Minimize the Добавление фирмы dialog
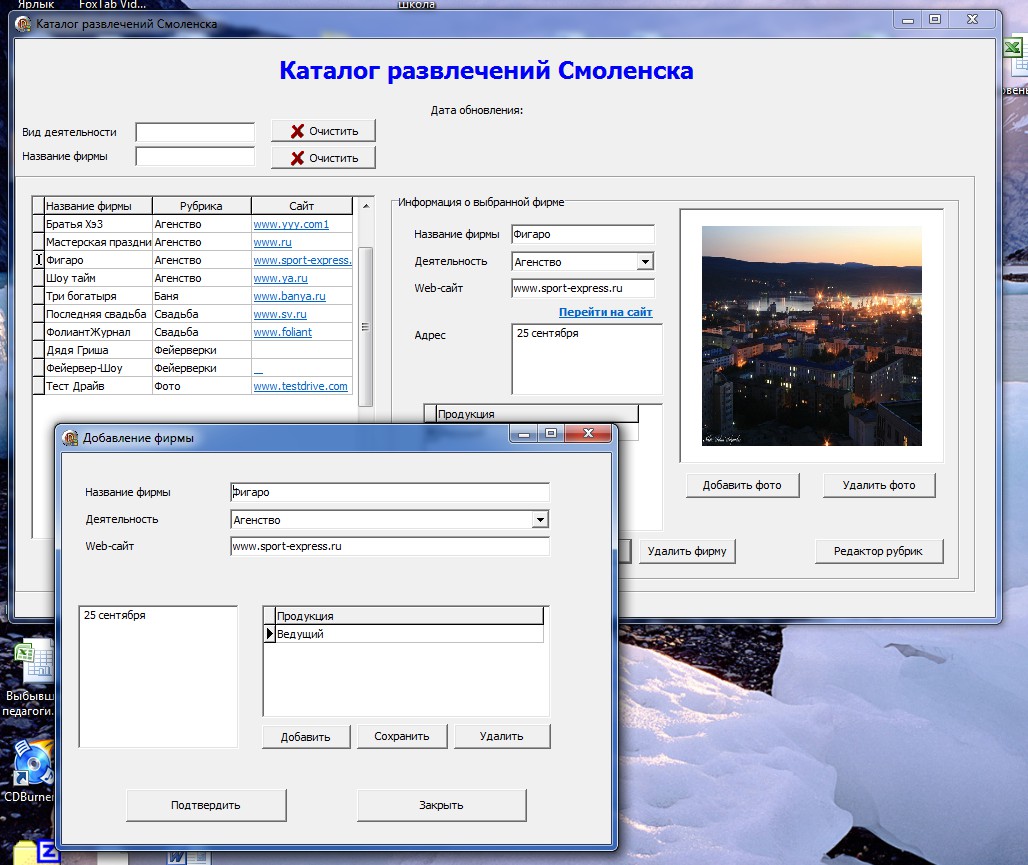Screen dimensions: 1028x865 (x=524, y=433)
